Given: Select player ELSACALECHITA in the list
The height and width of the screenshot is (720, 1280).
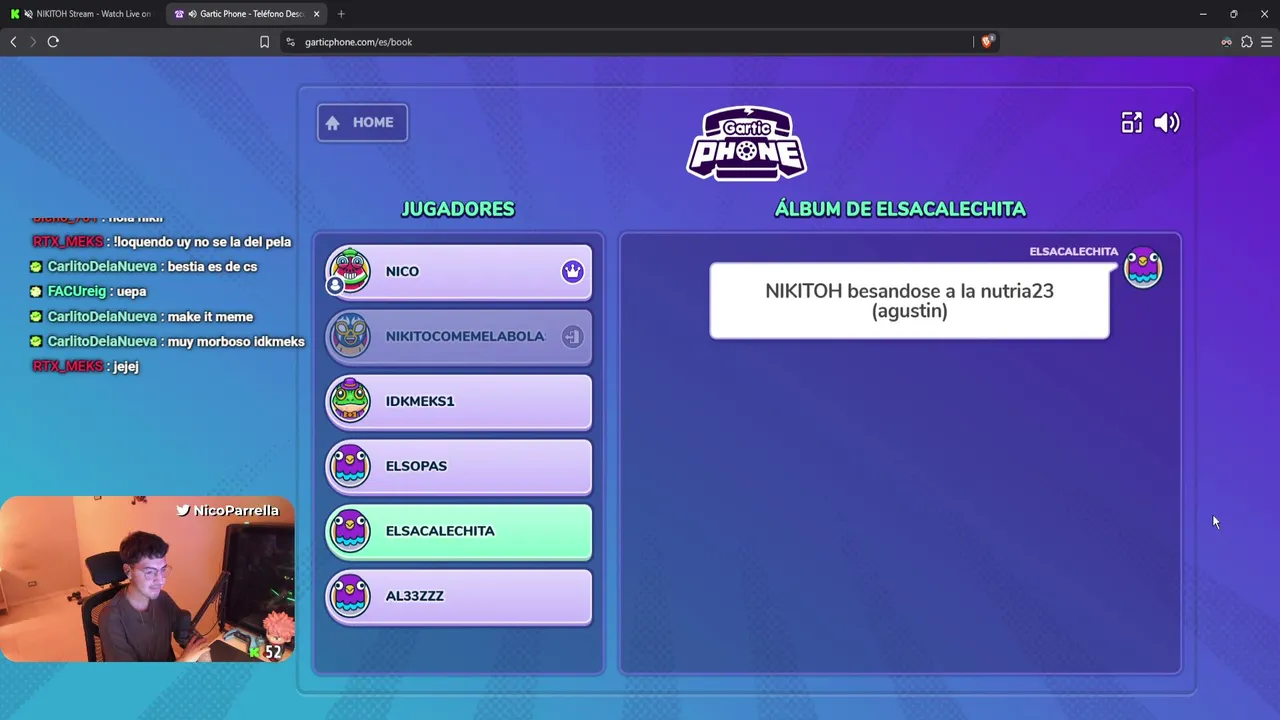Looking at the screenshot, I should (459, 532).
